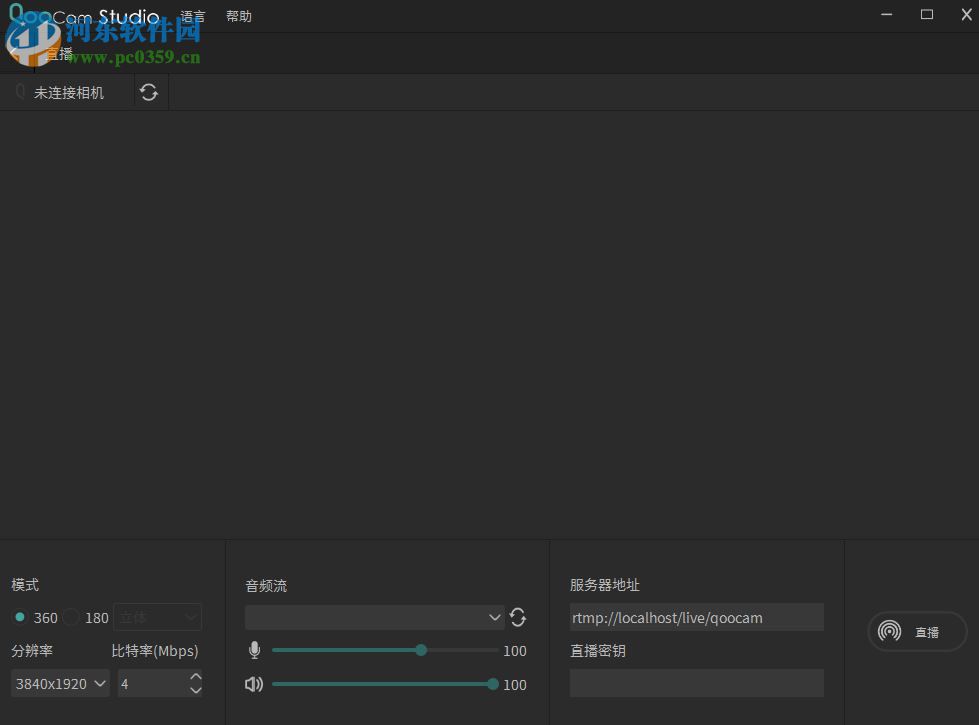Open the 分辨率 resolution dropdown showing 3840x1920
This screenshot has width=979, height=725.
point(59,683)
